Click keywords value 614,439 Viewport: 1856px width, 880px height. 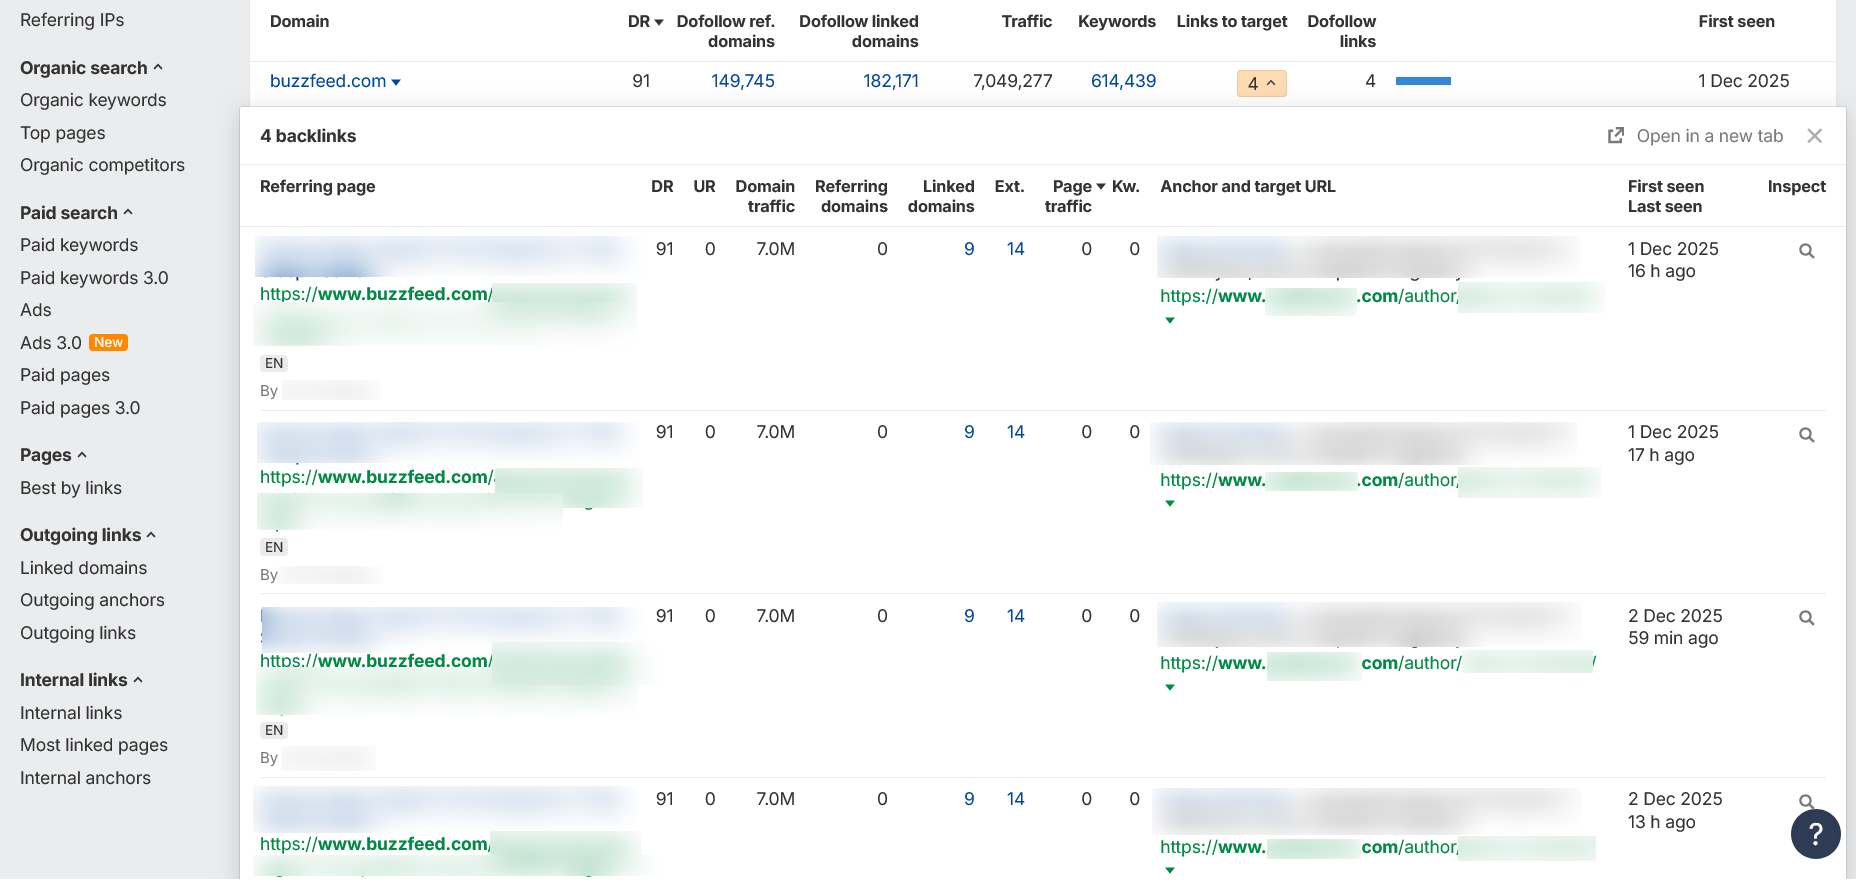click(x=1123, y=81)
